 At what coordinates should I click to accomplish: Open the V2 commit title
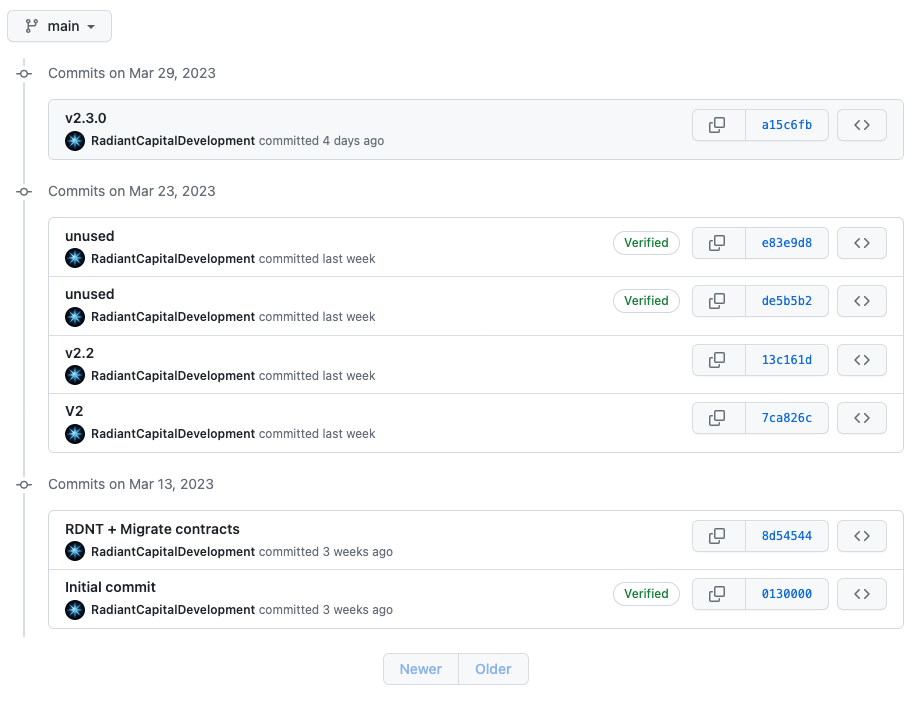point(74,411)
